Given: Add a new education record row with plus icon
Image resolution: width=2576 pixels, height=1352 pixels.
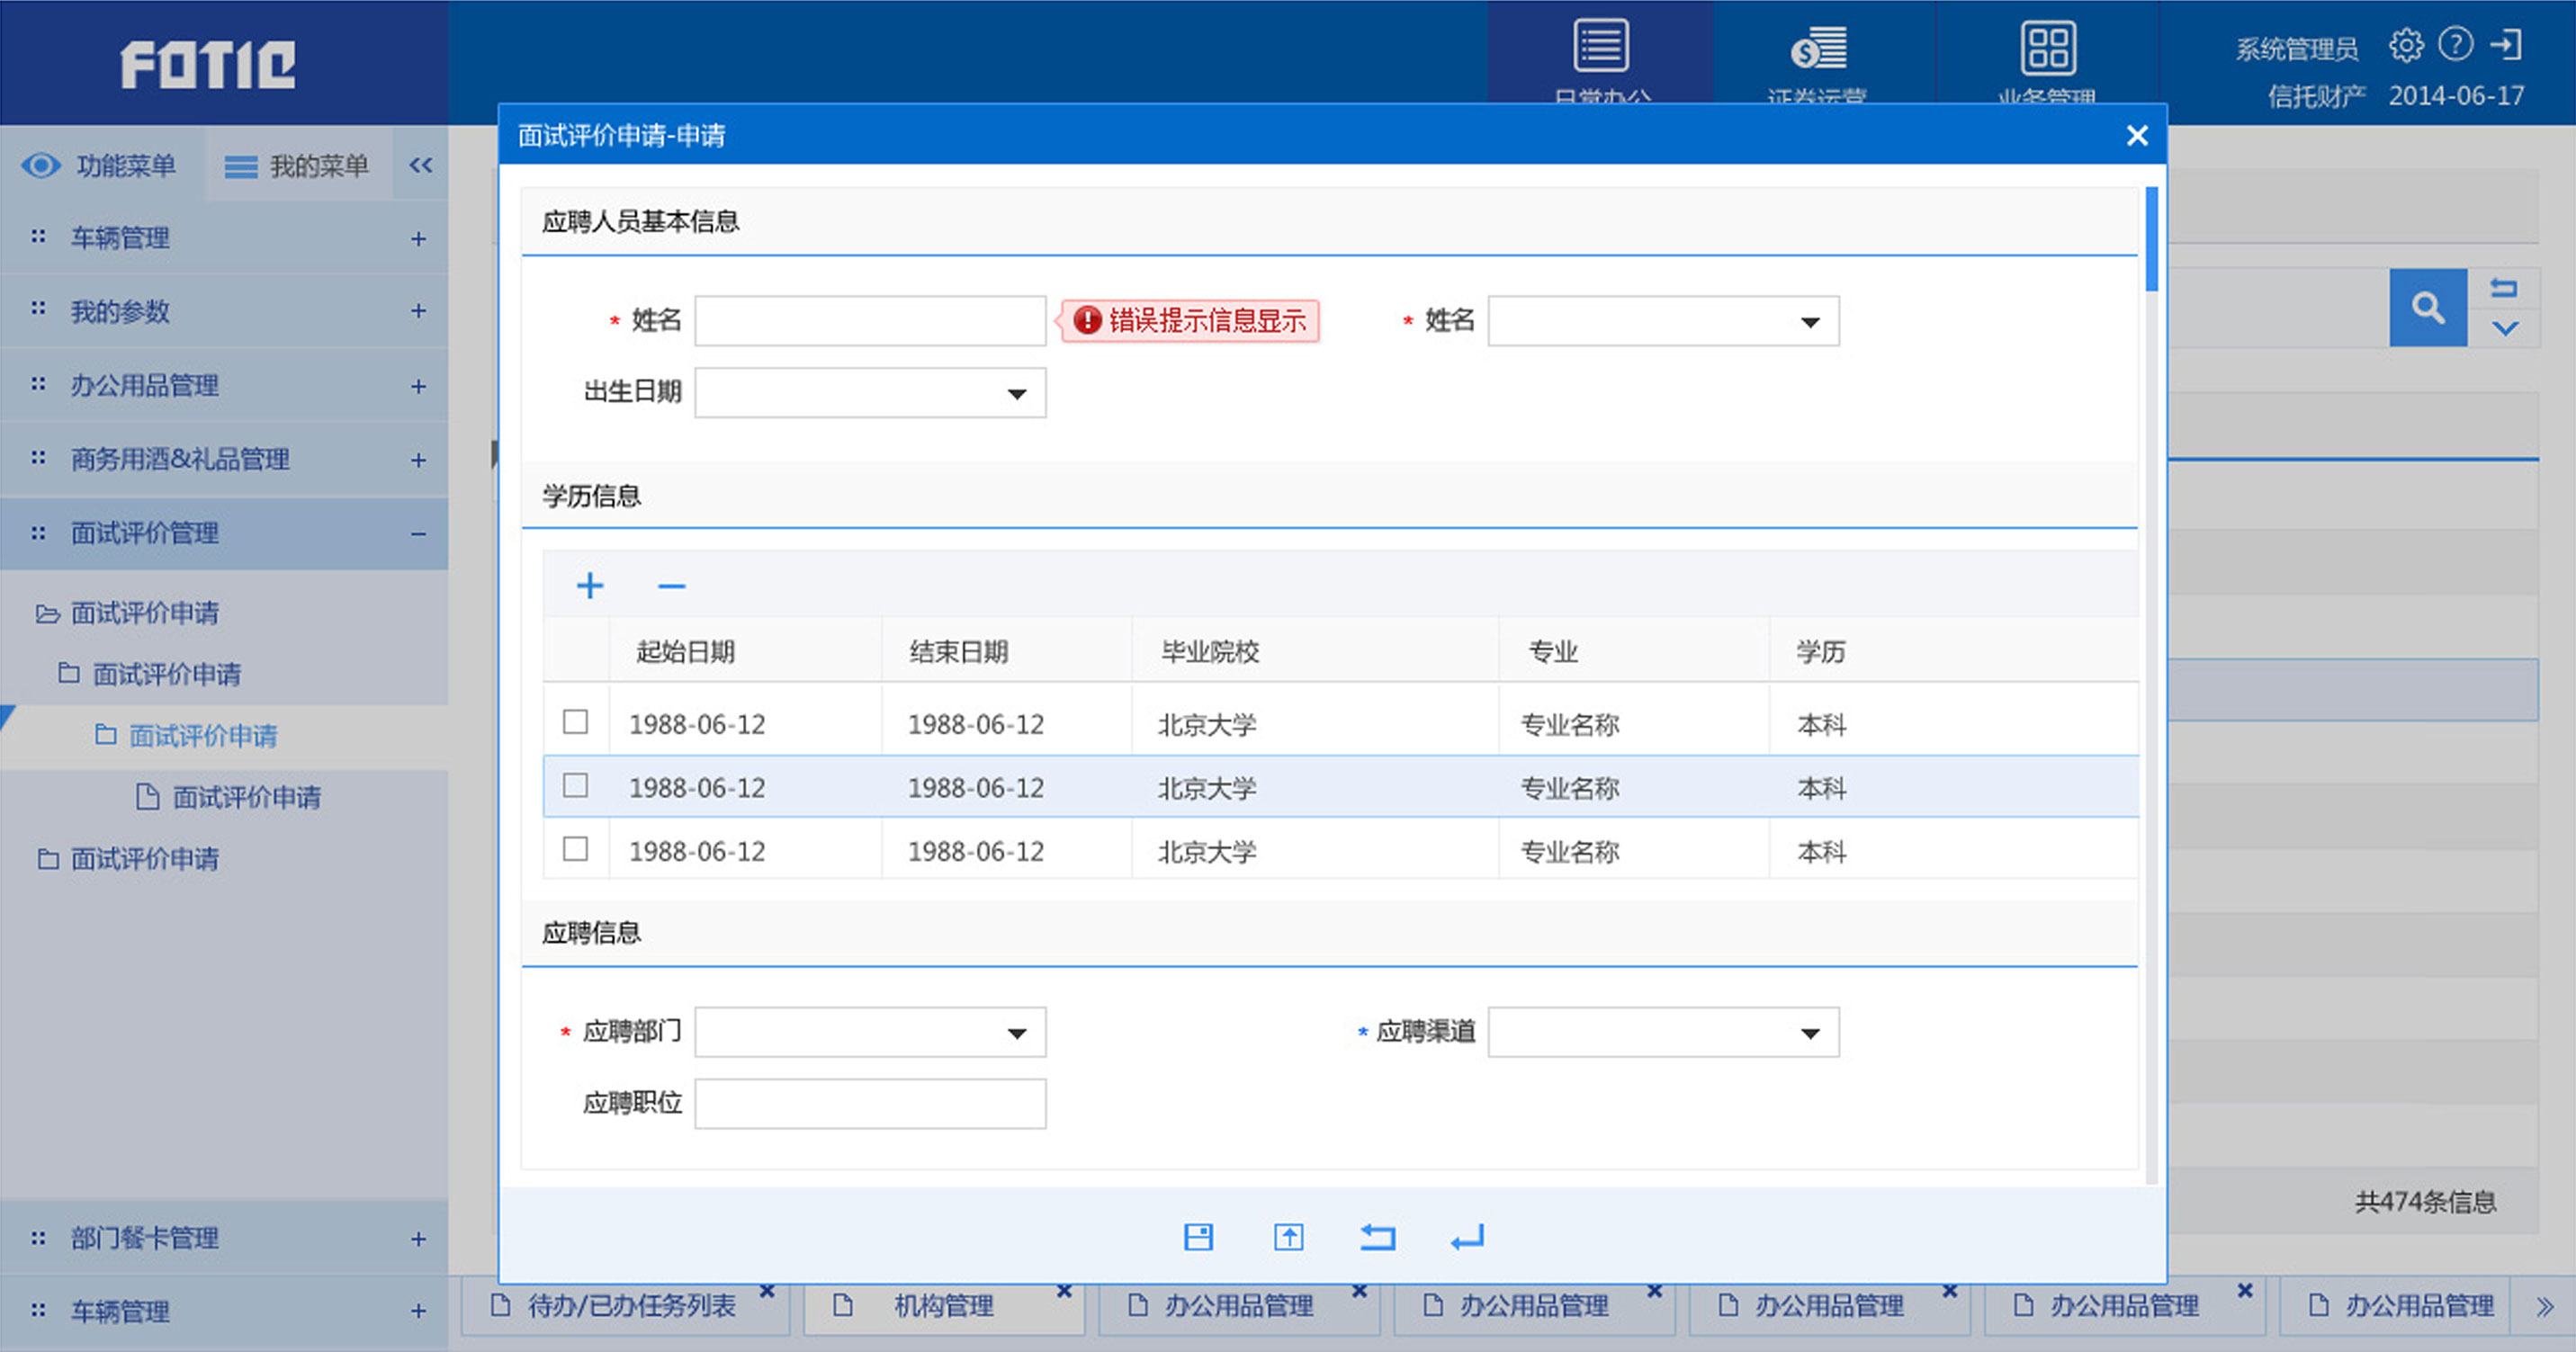Looking at the screenshot, I should pos(590,585).
